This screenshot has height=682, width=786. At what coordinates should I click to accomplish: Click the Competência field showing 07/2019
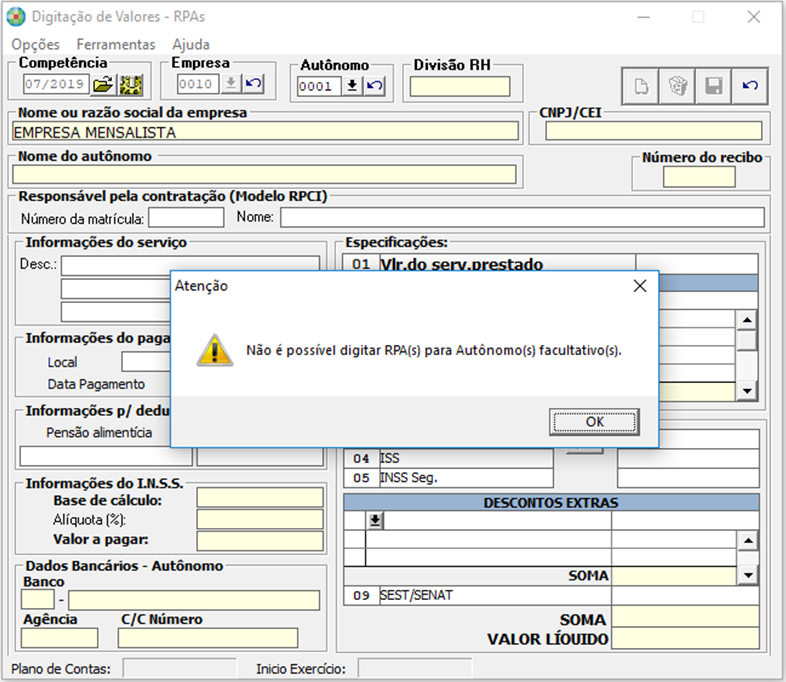(56, 84)
